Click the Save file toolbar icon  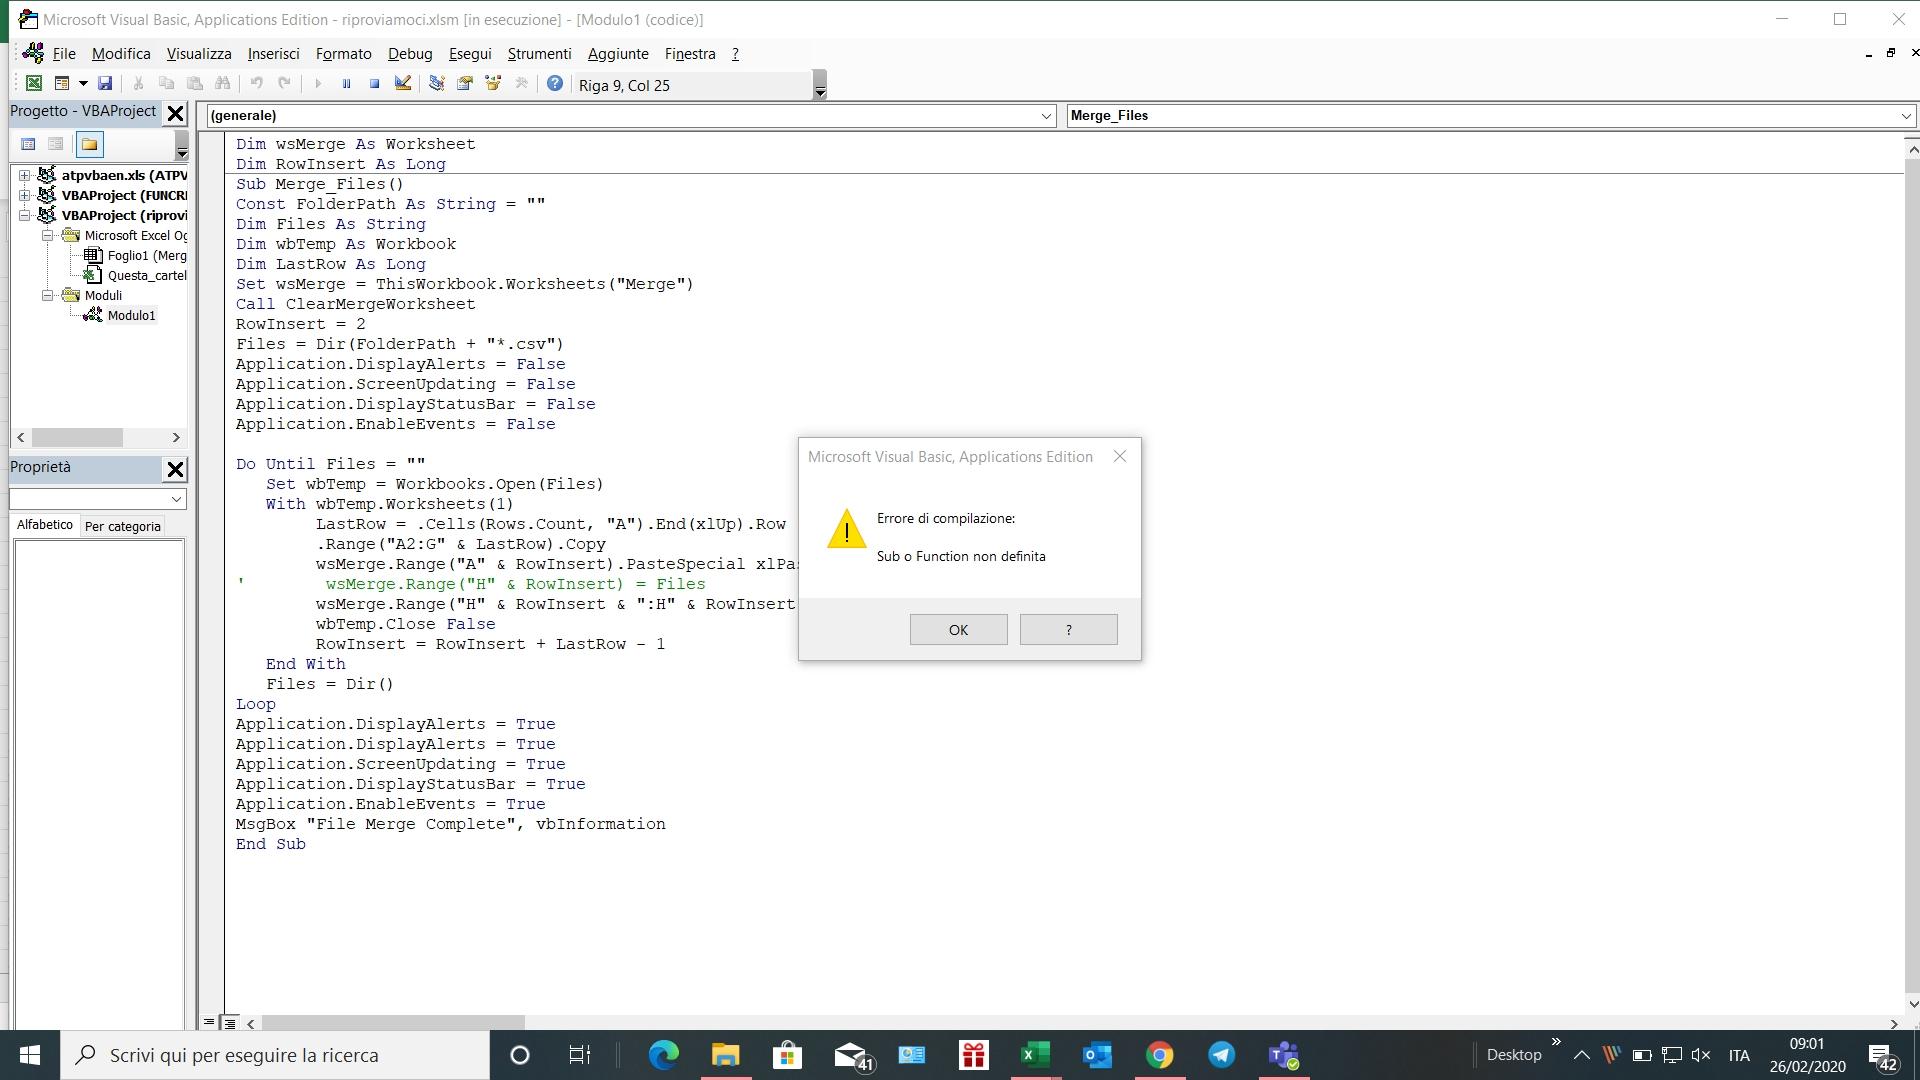(105, 84)
